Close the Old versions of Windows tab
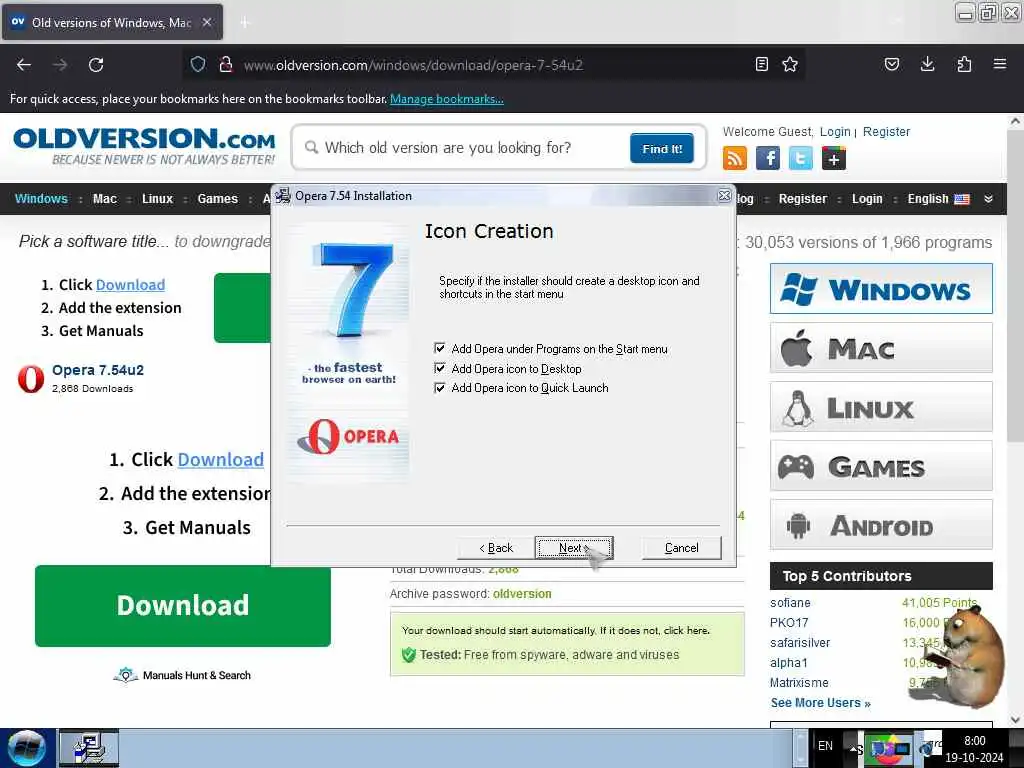This screenshot has width=1024, height=768. pyautogui.click(x=206, y=22)
